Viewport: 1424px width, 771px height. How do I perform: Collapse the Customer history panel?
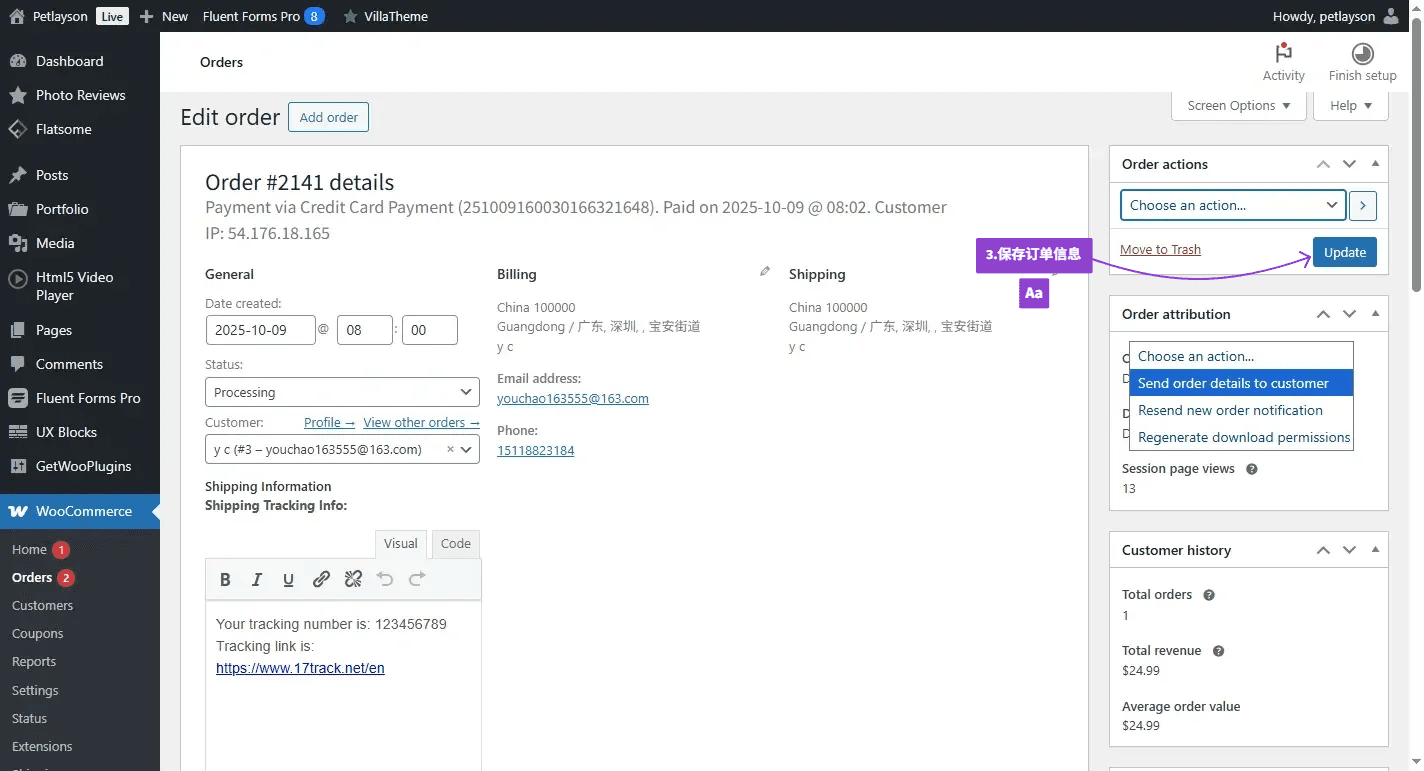[1375, 550]
